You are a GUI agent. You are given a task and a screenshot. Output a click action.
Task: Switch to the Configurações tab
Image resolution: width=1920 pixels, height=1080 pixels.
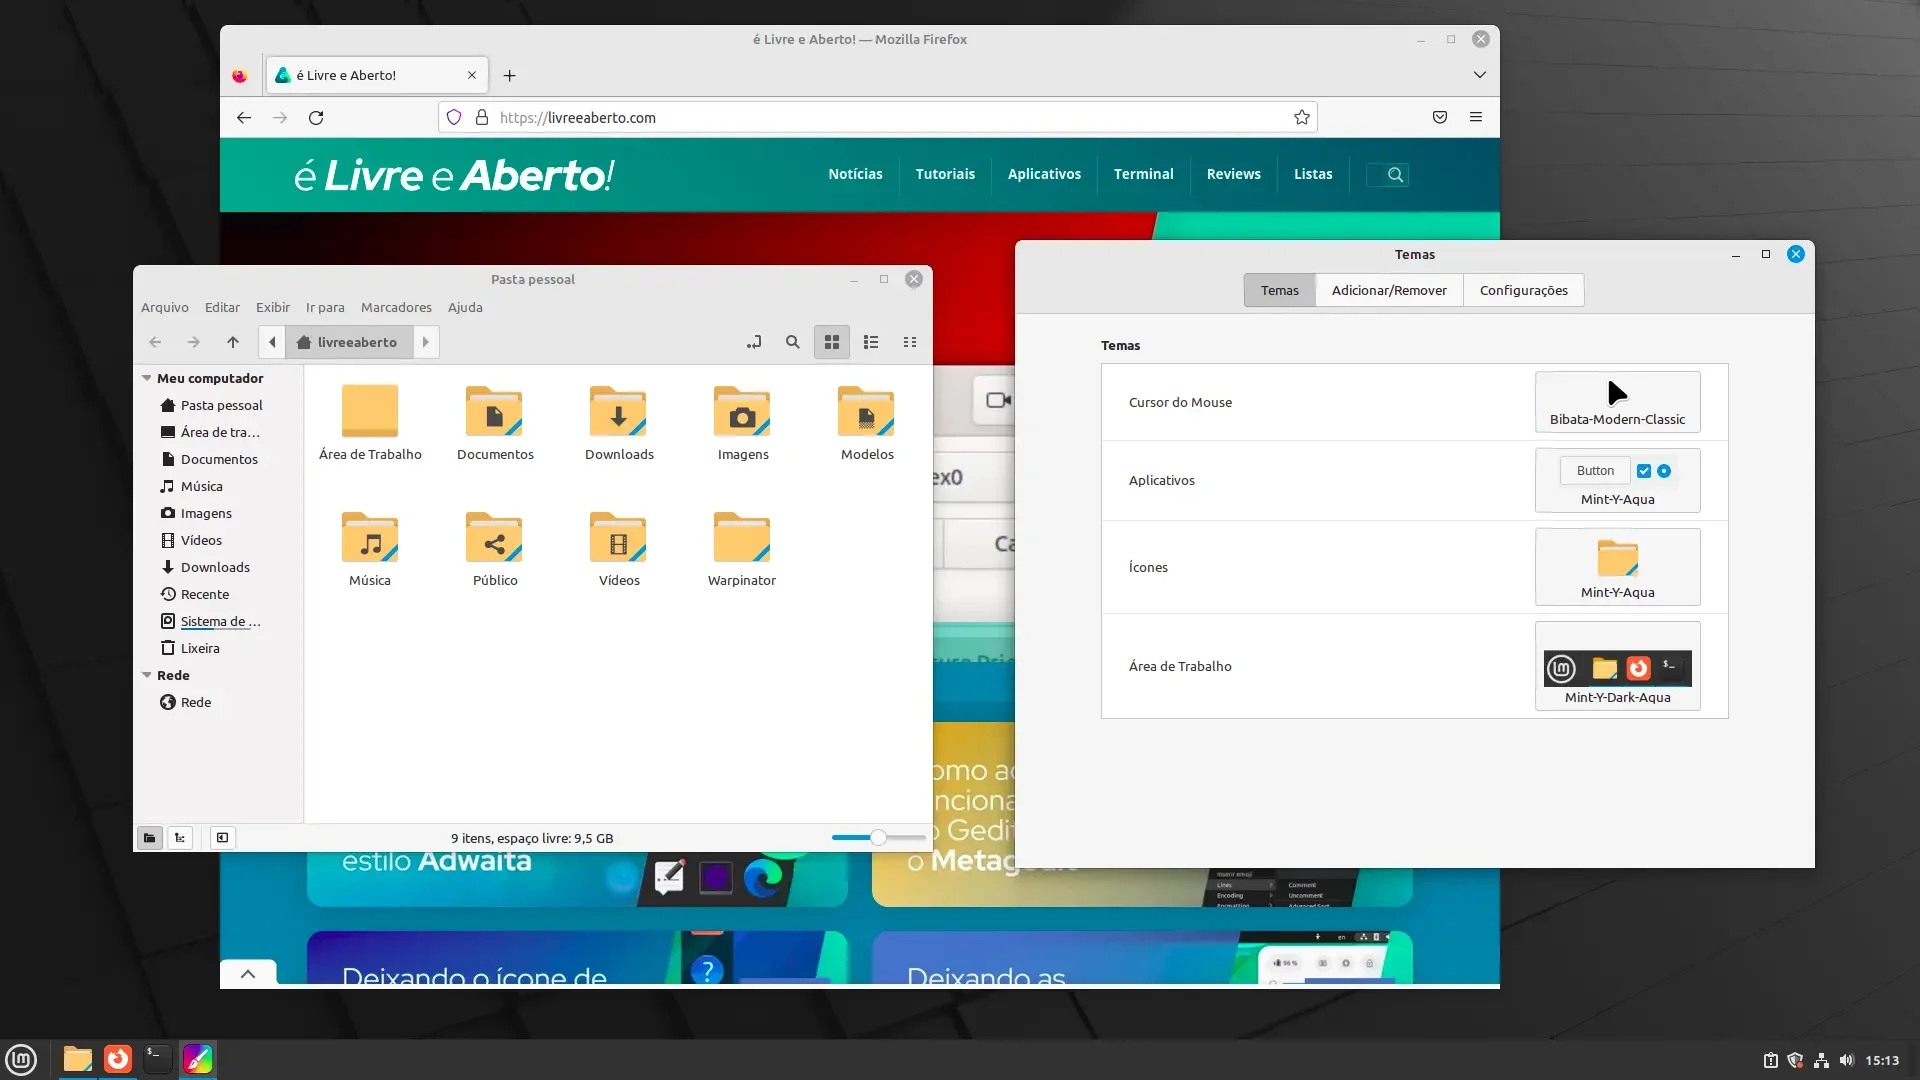1523,291
